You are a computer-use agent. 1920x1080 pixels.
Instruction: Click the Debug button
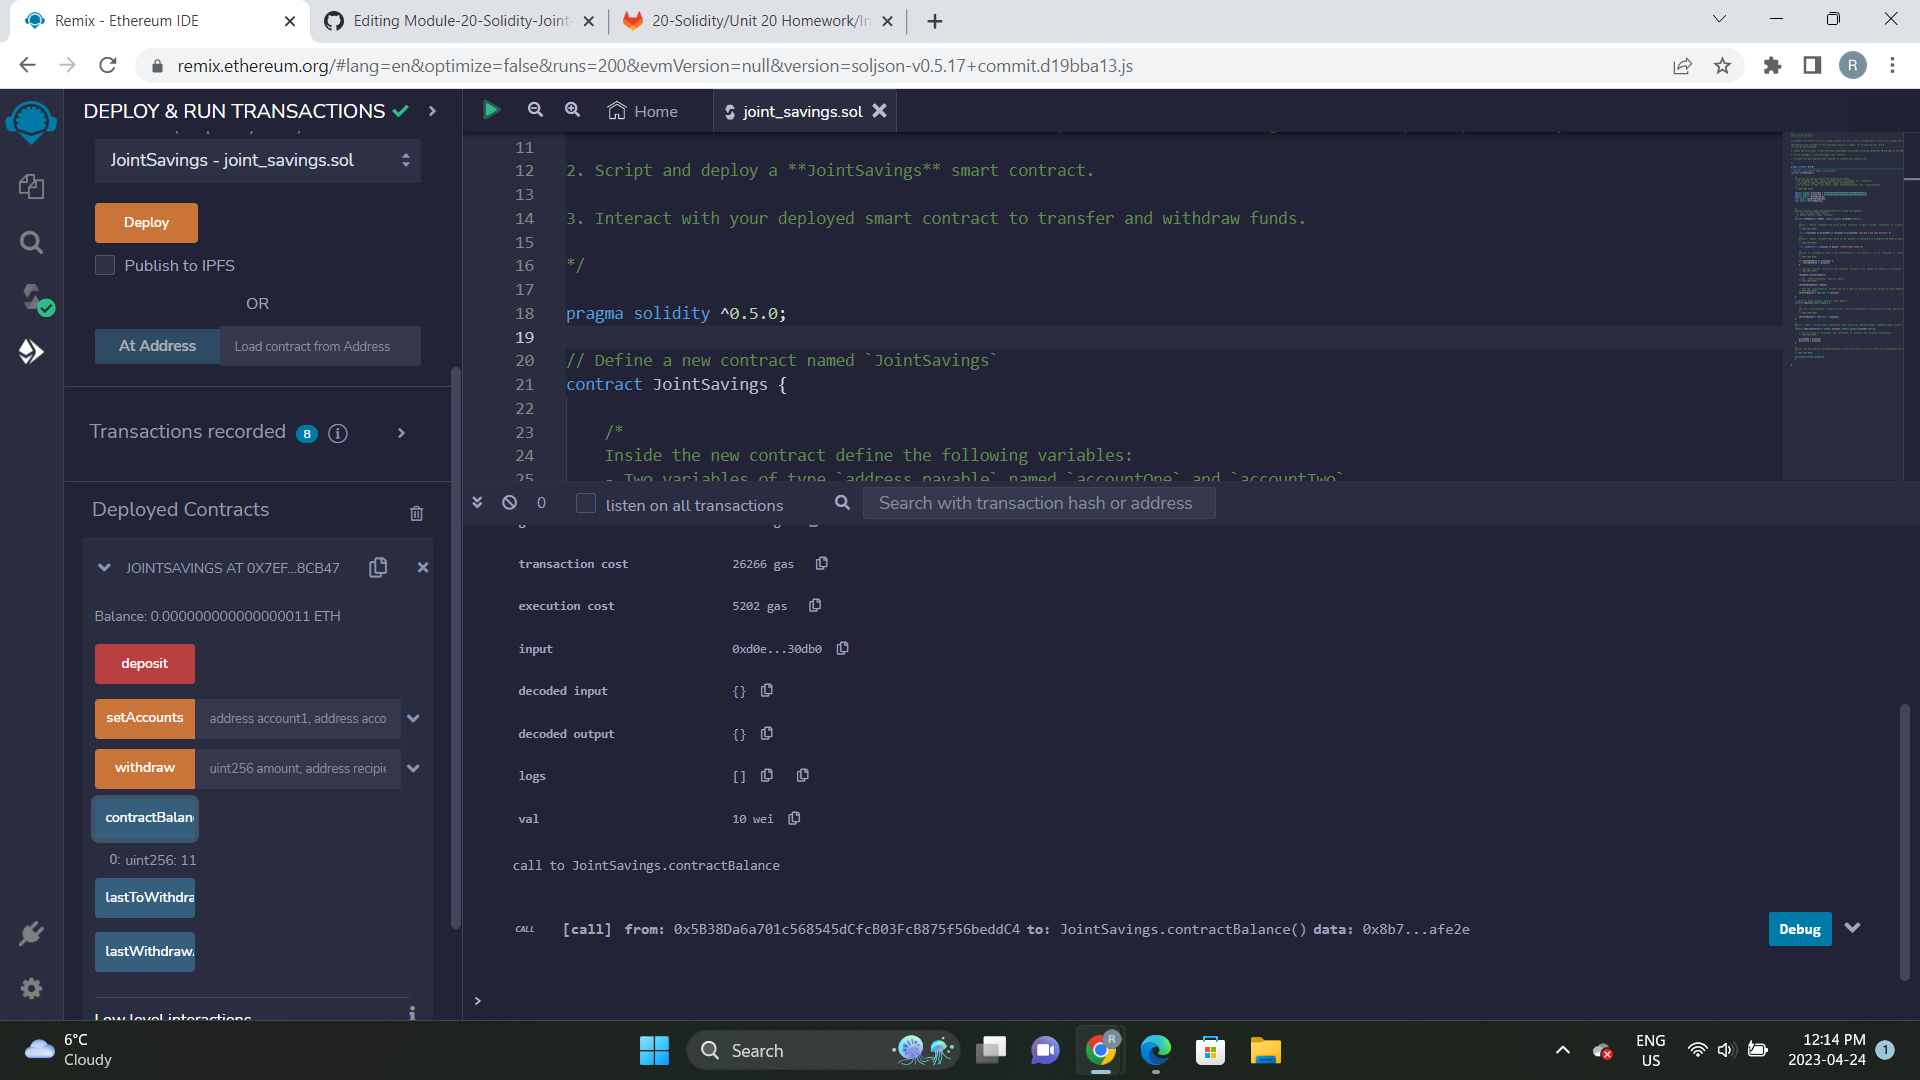1800,929
